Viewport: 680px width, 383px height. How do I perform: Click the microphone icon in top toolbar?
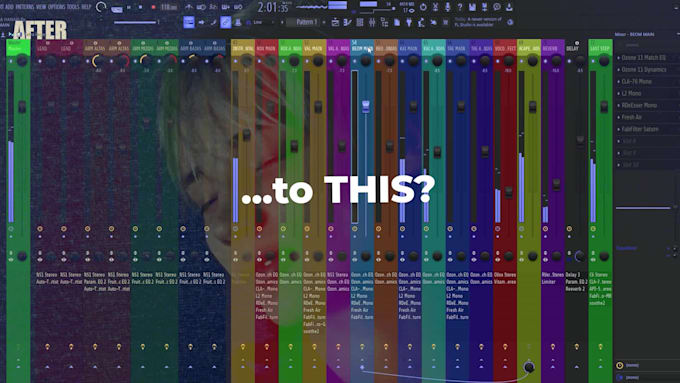click(448, 7)
